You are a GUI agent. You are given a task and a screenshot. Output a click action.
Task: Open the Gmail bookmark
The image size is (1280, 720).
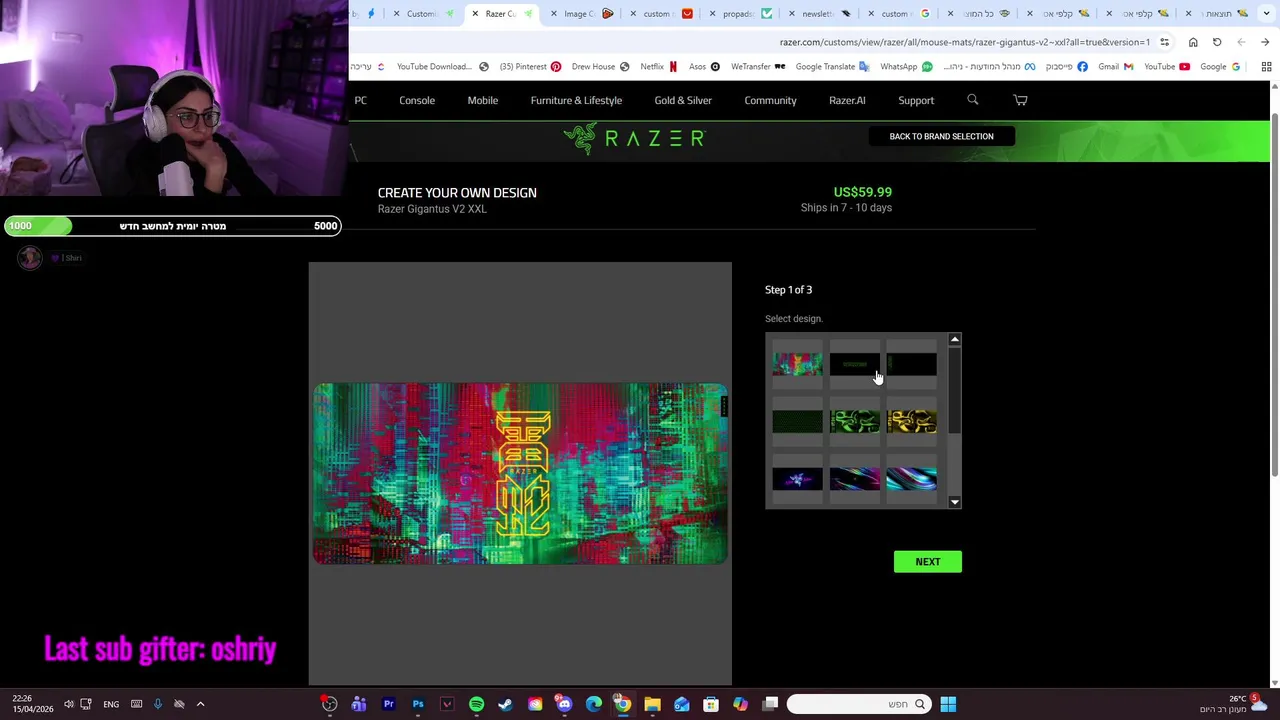coord(1115,67)
